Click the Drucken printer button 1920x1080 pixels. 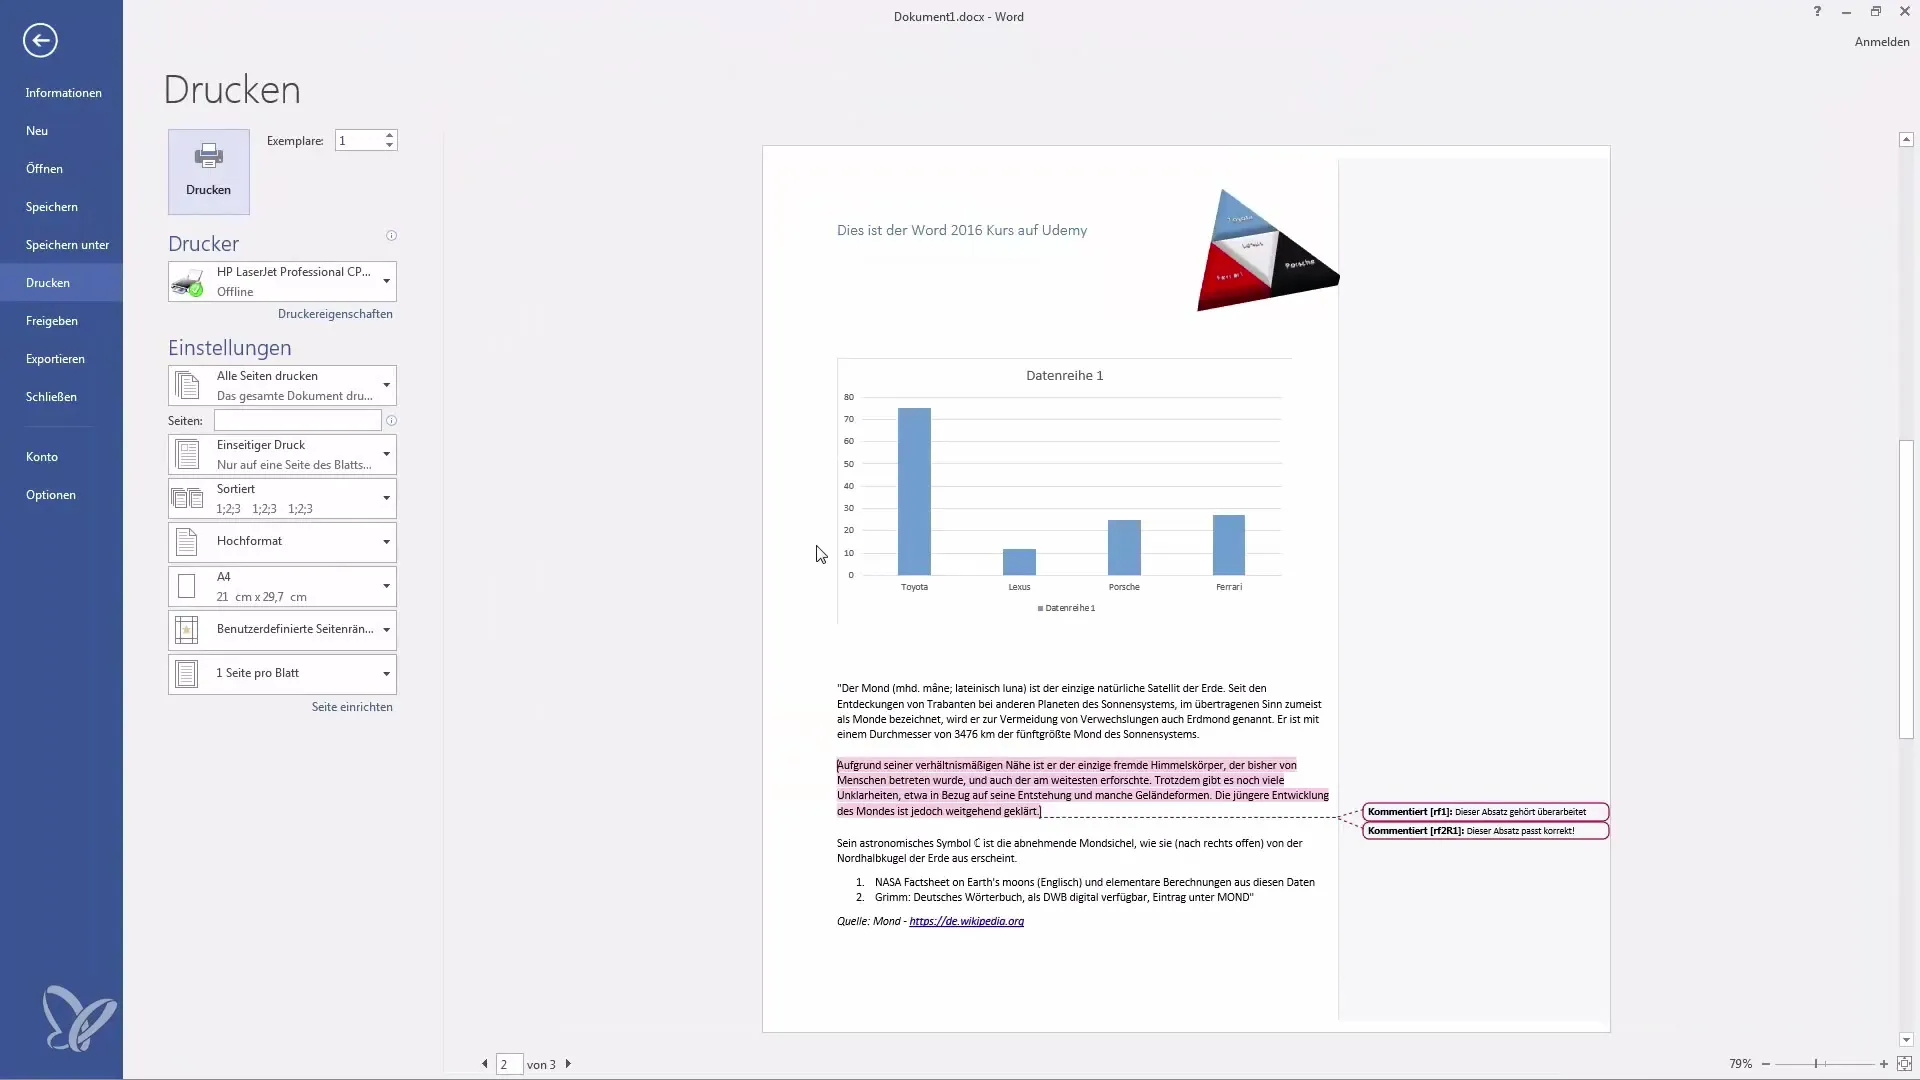(x=208, y=171)
